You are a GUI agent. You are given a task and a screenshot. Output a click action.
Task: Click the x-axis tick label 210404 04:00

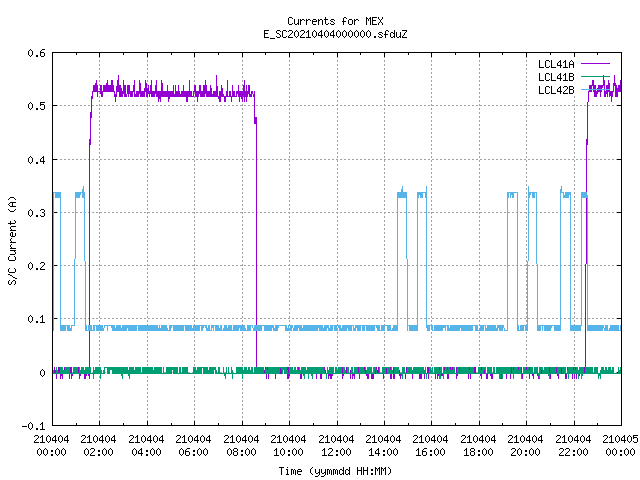click(146, 445)
